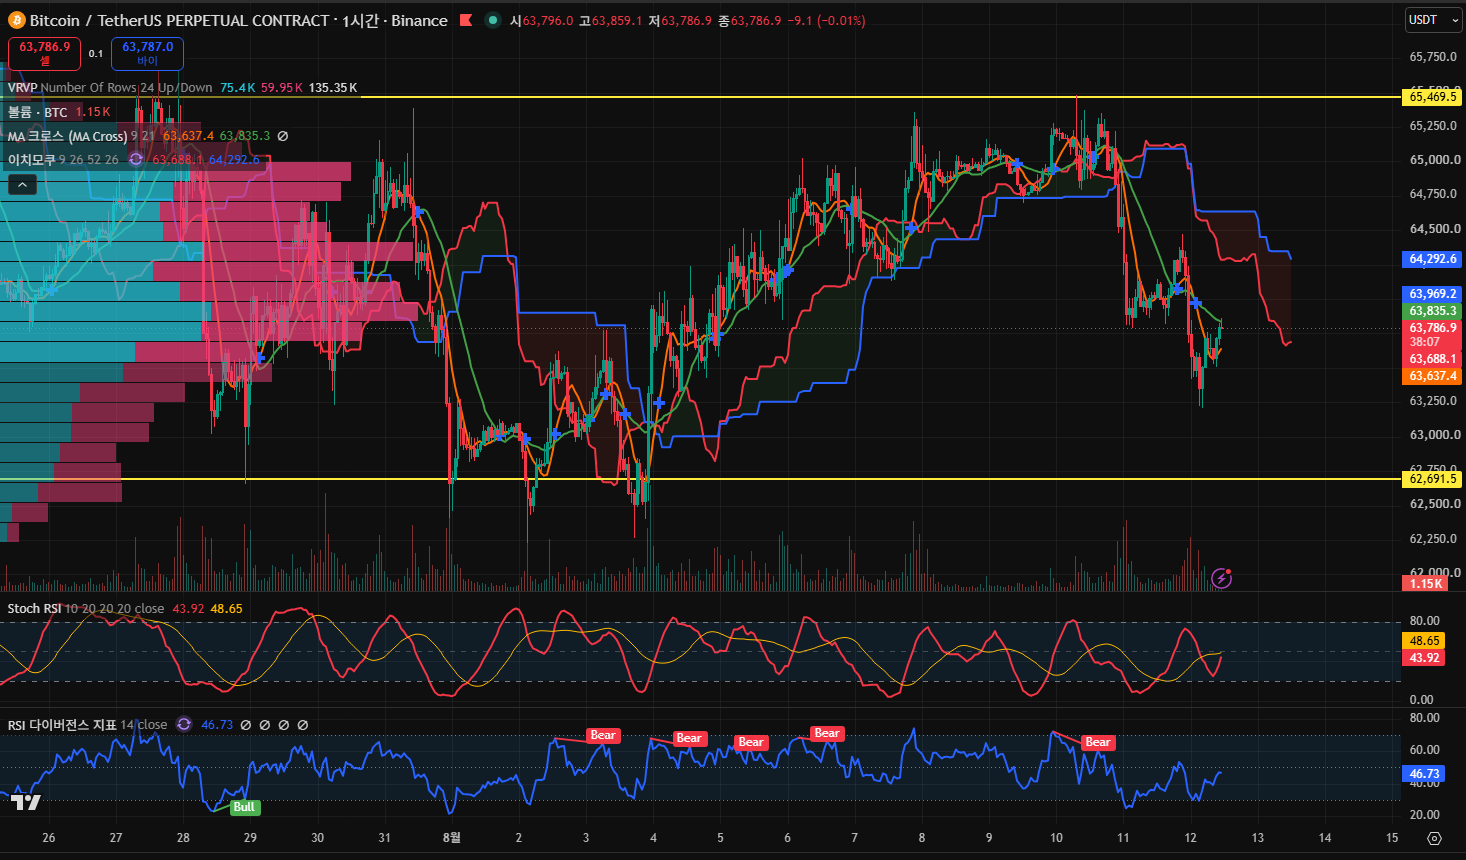Click the orange Bitcoin logo icon

coord(16,20)
